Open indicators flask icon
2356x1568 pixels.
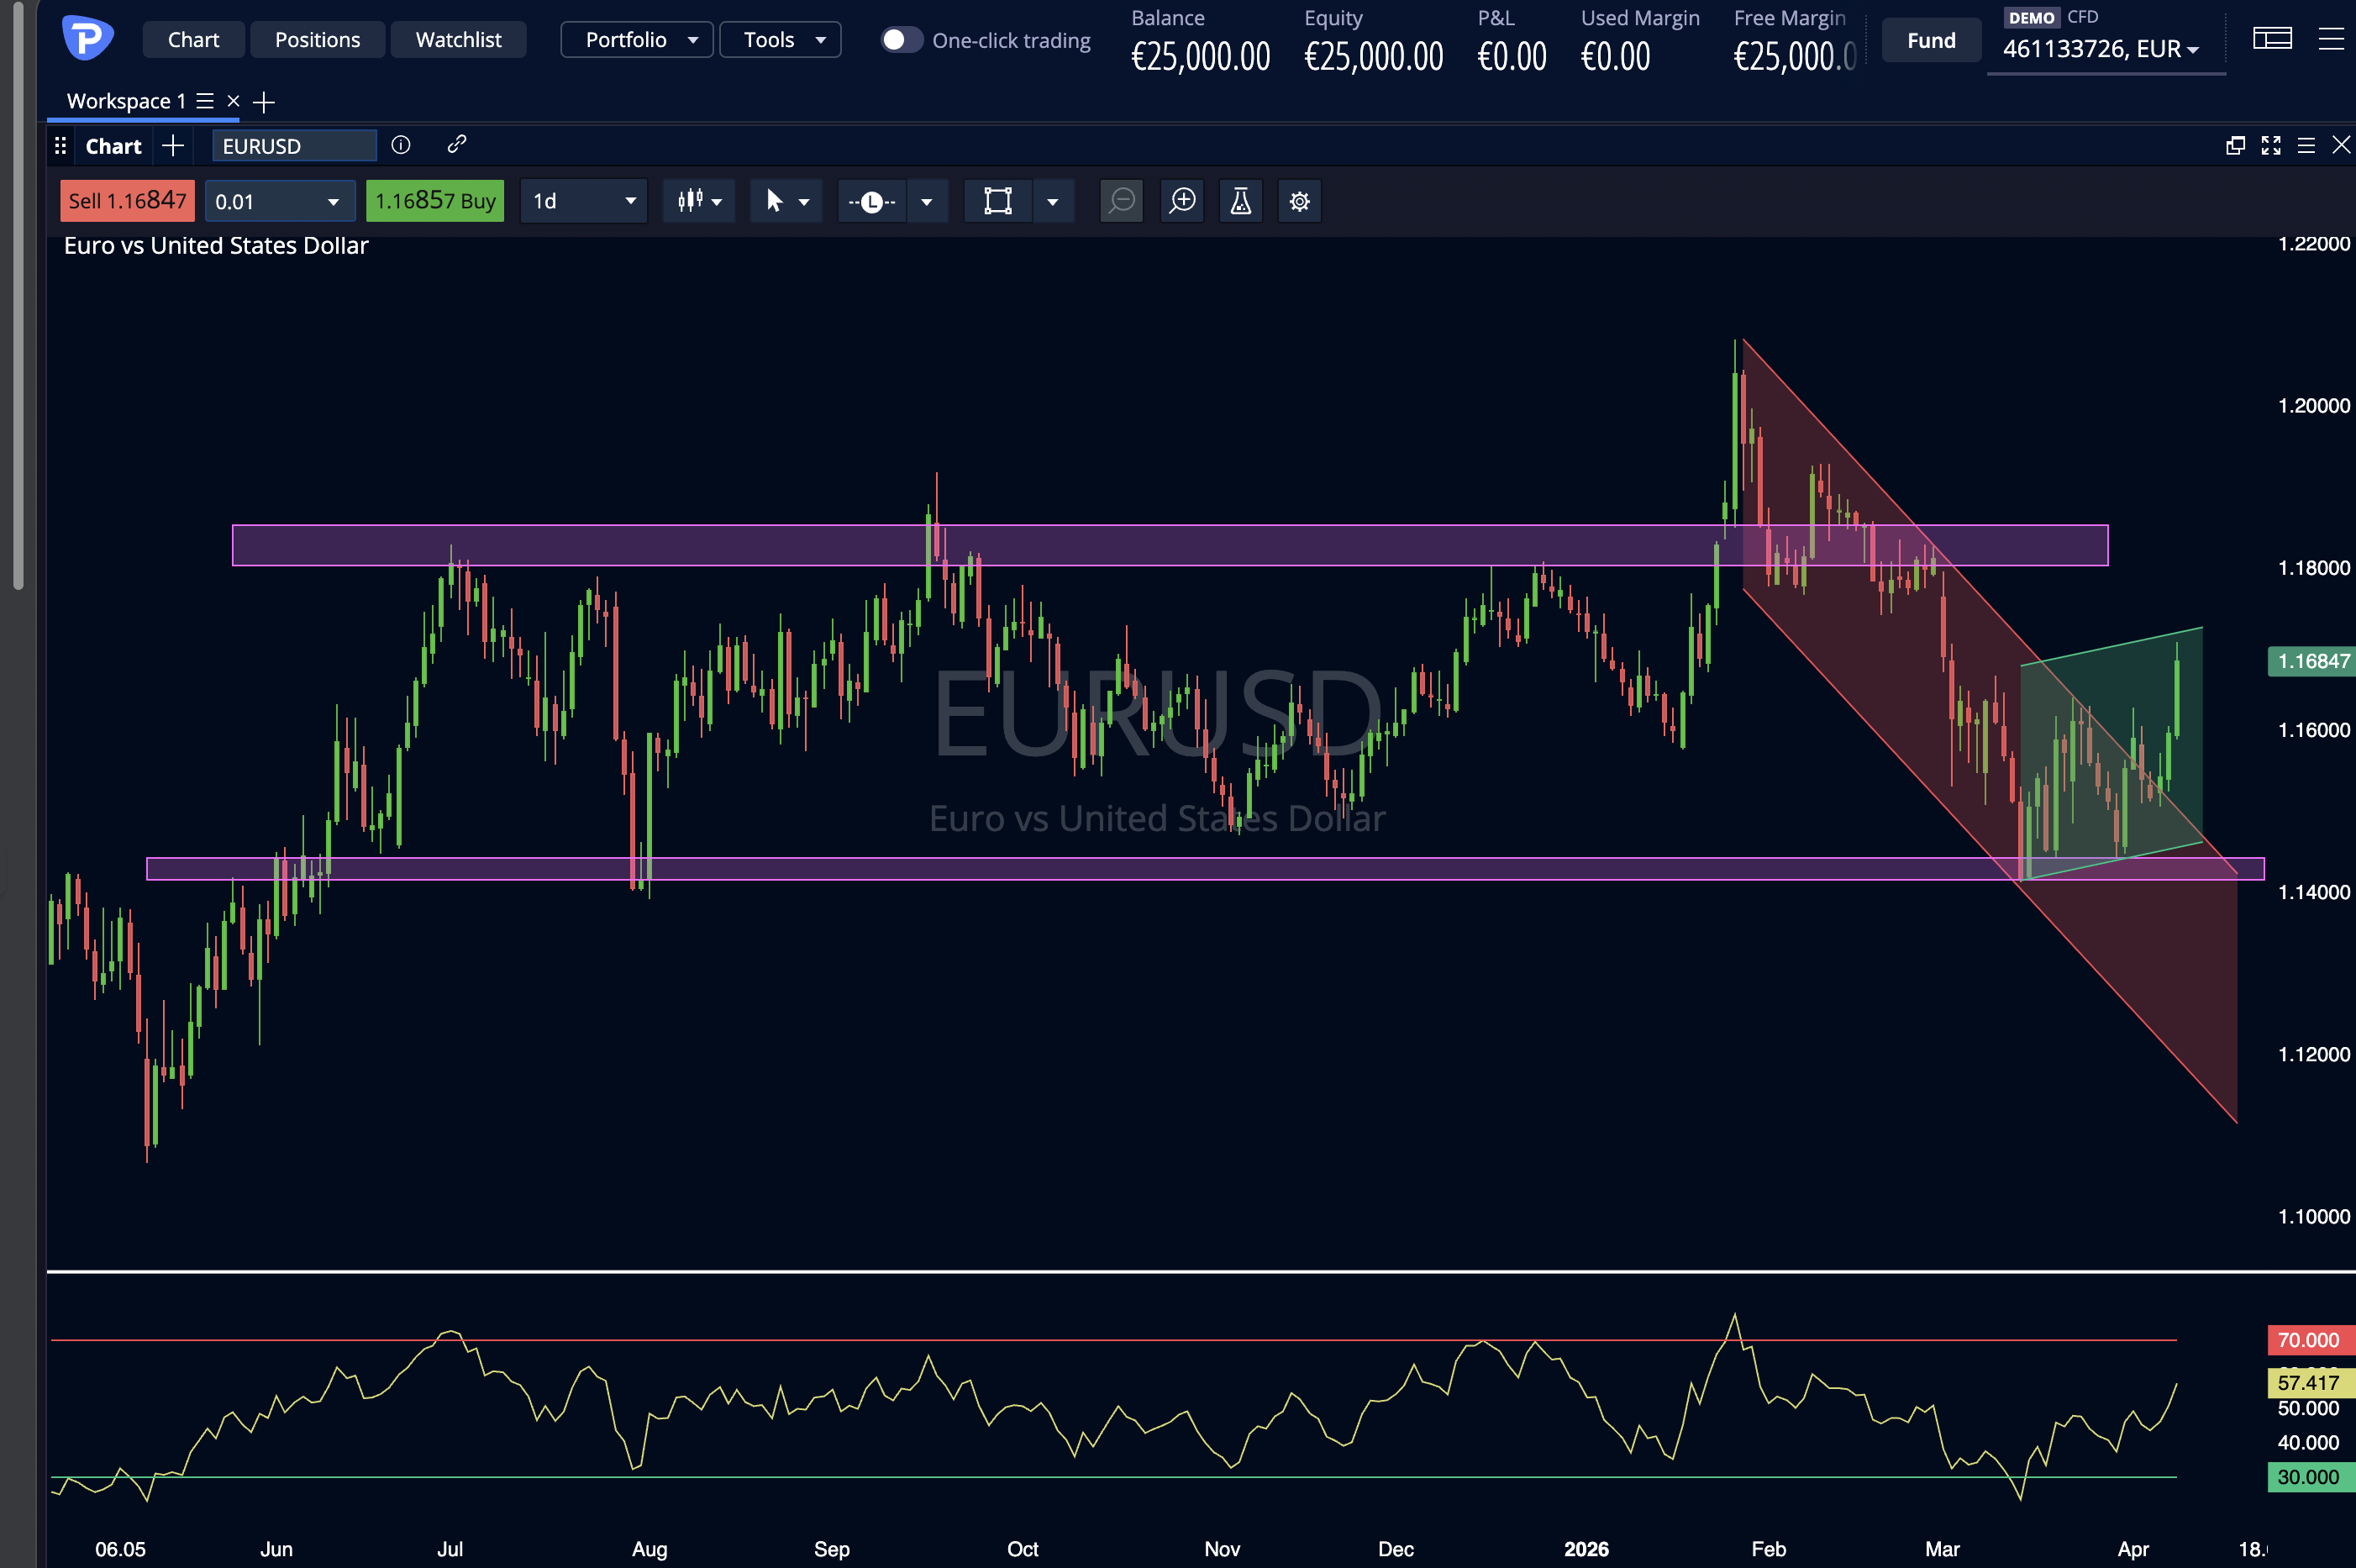tap(1240, 201)
